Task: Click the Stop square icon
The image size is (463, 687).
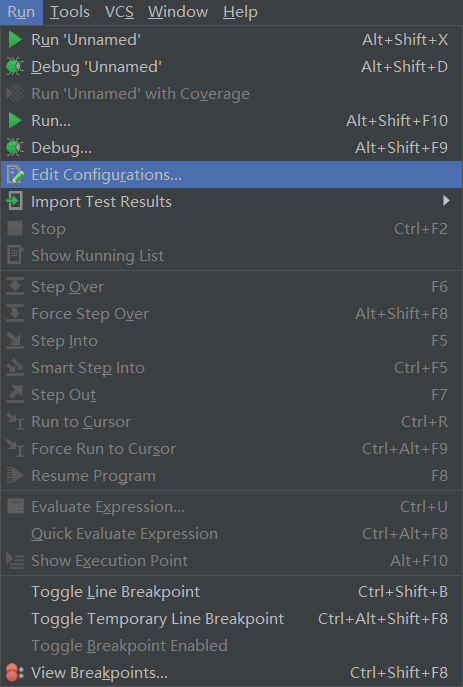Action: [15, 228]
